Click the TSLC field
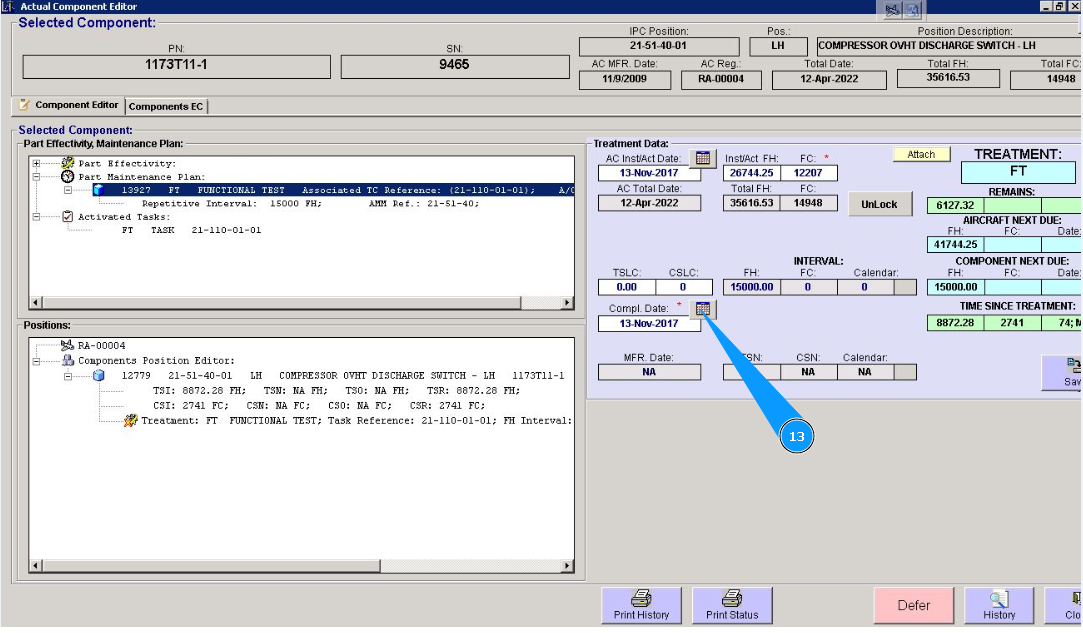The image size is (1083, 633). pos(626,287)
